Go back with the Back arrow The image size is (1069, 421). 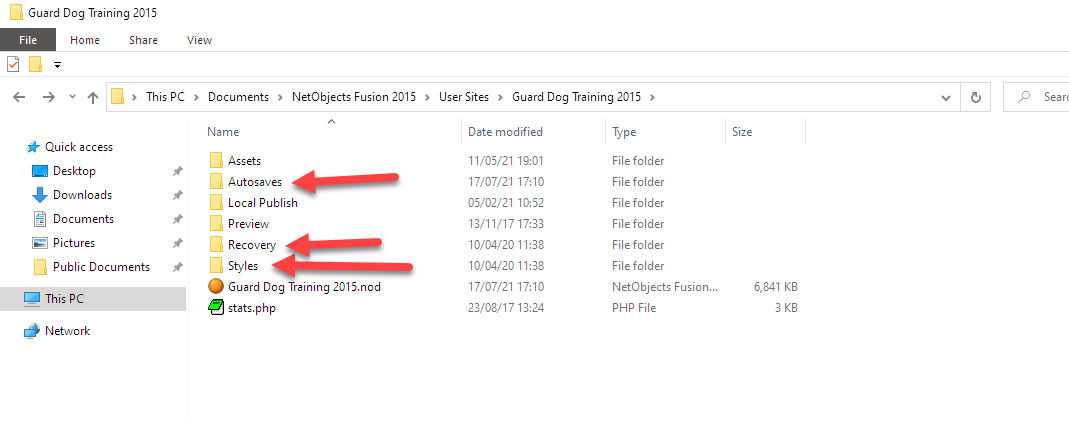pos(20,97)
